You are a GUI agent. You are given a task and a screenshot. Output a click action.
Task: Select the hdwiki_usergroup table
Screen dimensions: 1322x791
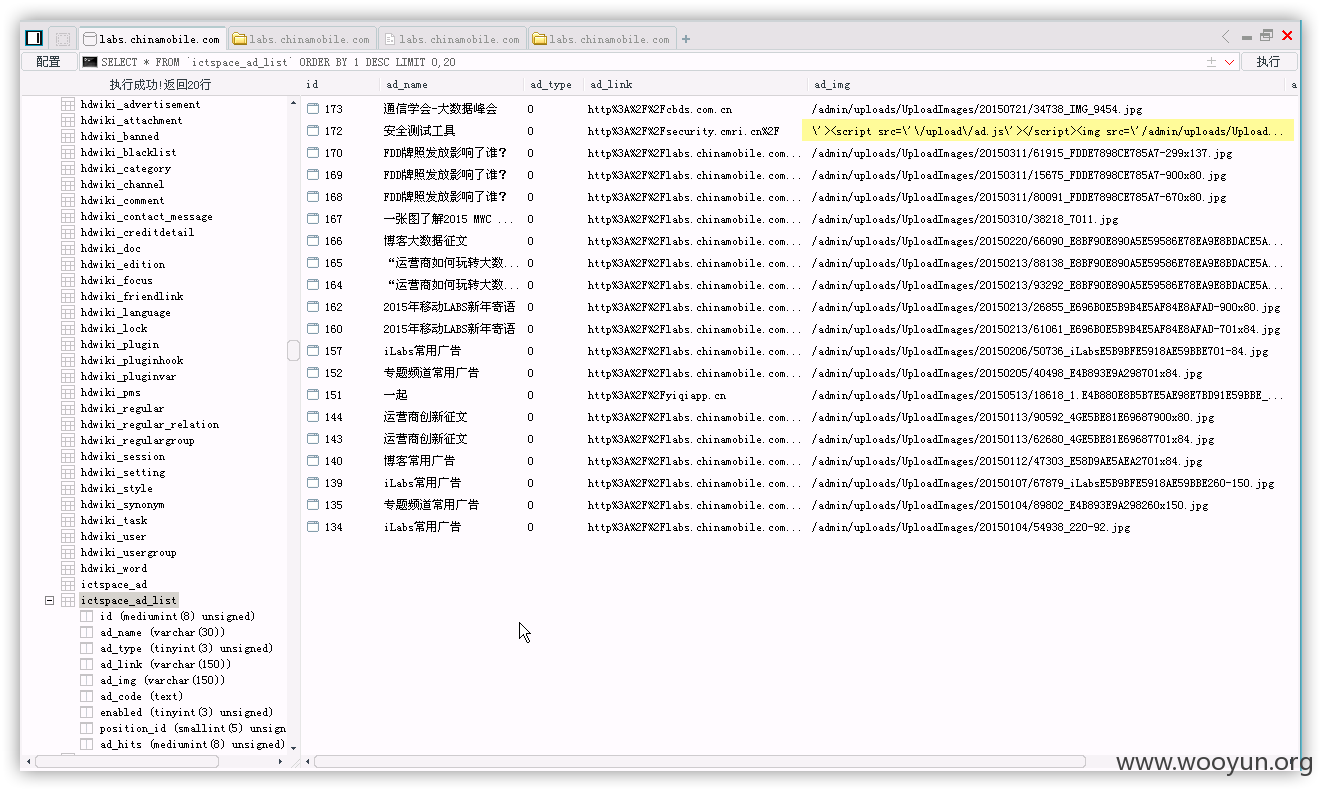(x=128, y=552)
